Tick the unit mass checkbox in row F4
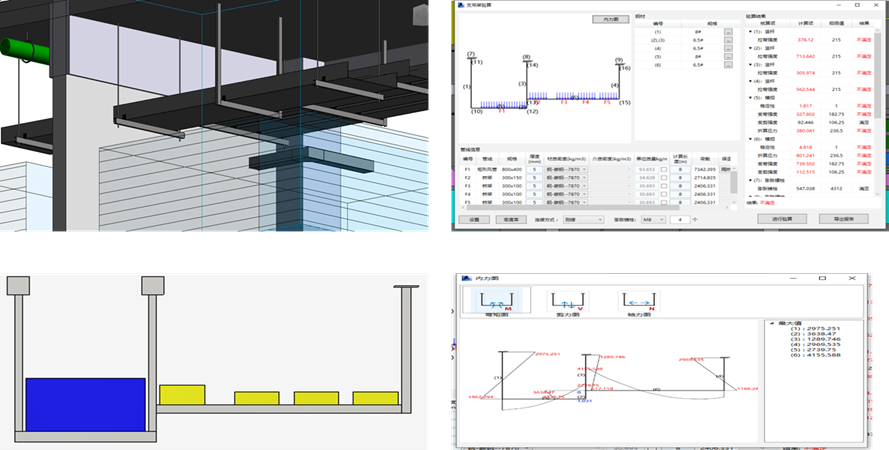This screenshot has width=889, height=450. tap(663, 194)
